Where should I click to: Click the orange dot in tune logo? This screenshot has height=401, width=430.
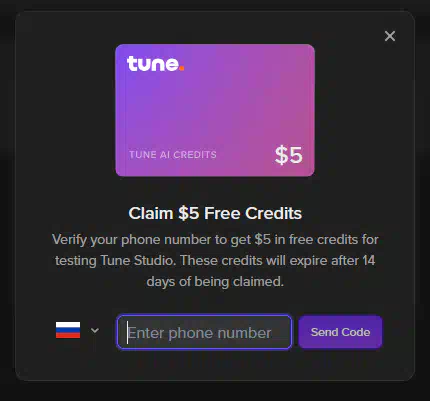(x=182, y=68)
